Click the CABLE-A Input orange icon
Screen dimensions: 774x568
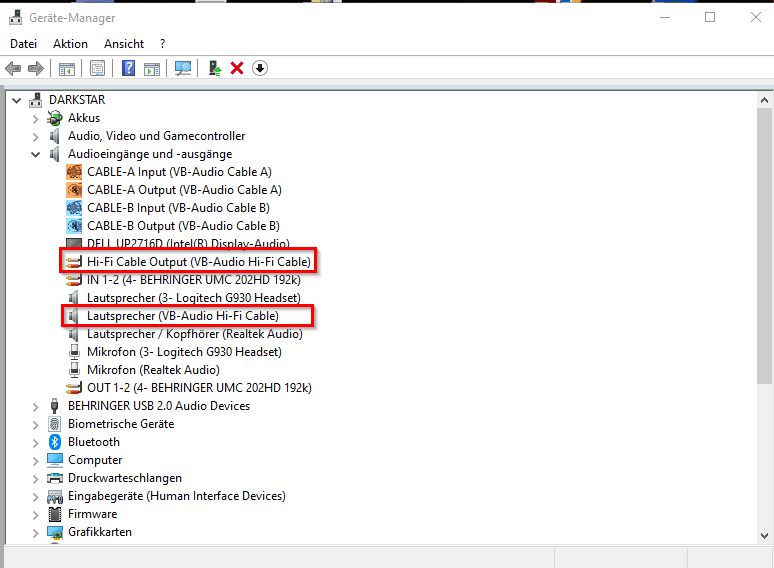(74, 172)
